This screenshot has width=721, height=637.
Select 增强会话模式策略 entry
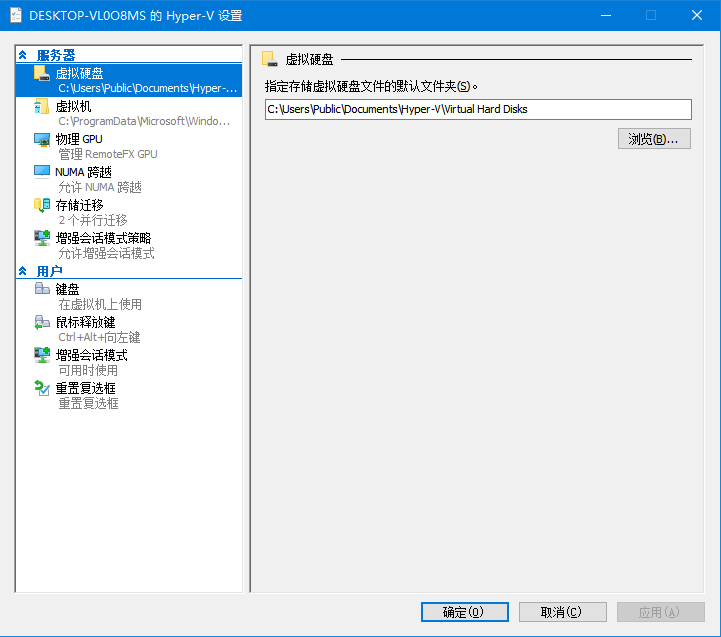(129, 246)
